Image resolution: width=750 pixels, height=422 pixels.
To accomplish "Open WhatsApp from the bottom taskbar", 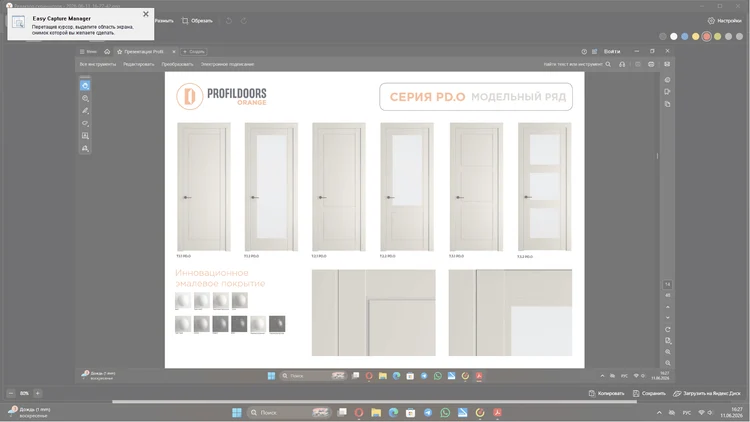I will tap(445, 412).
